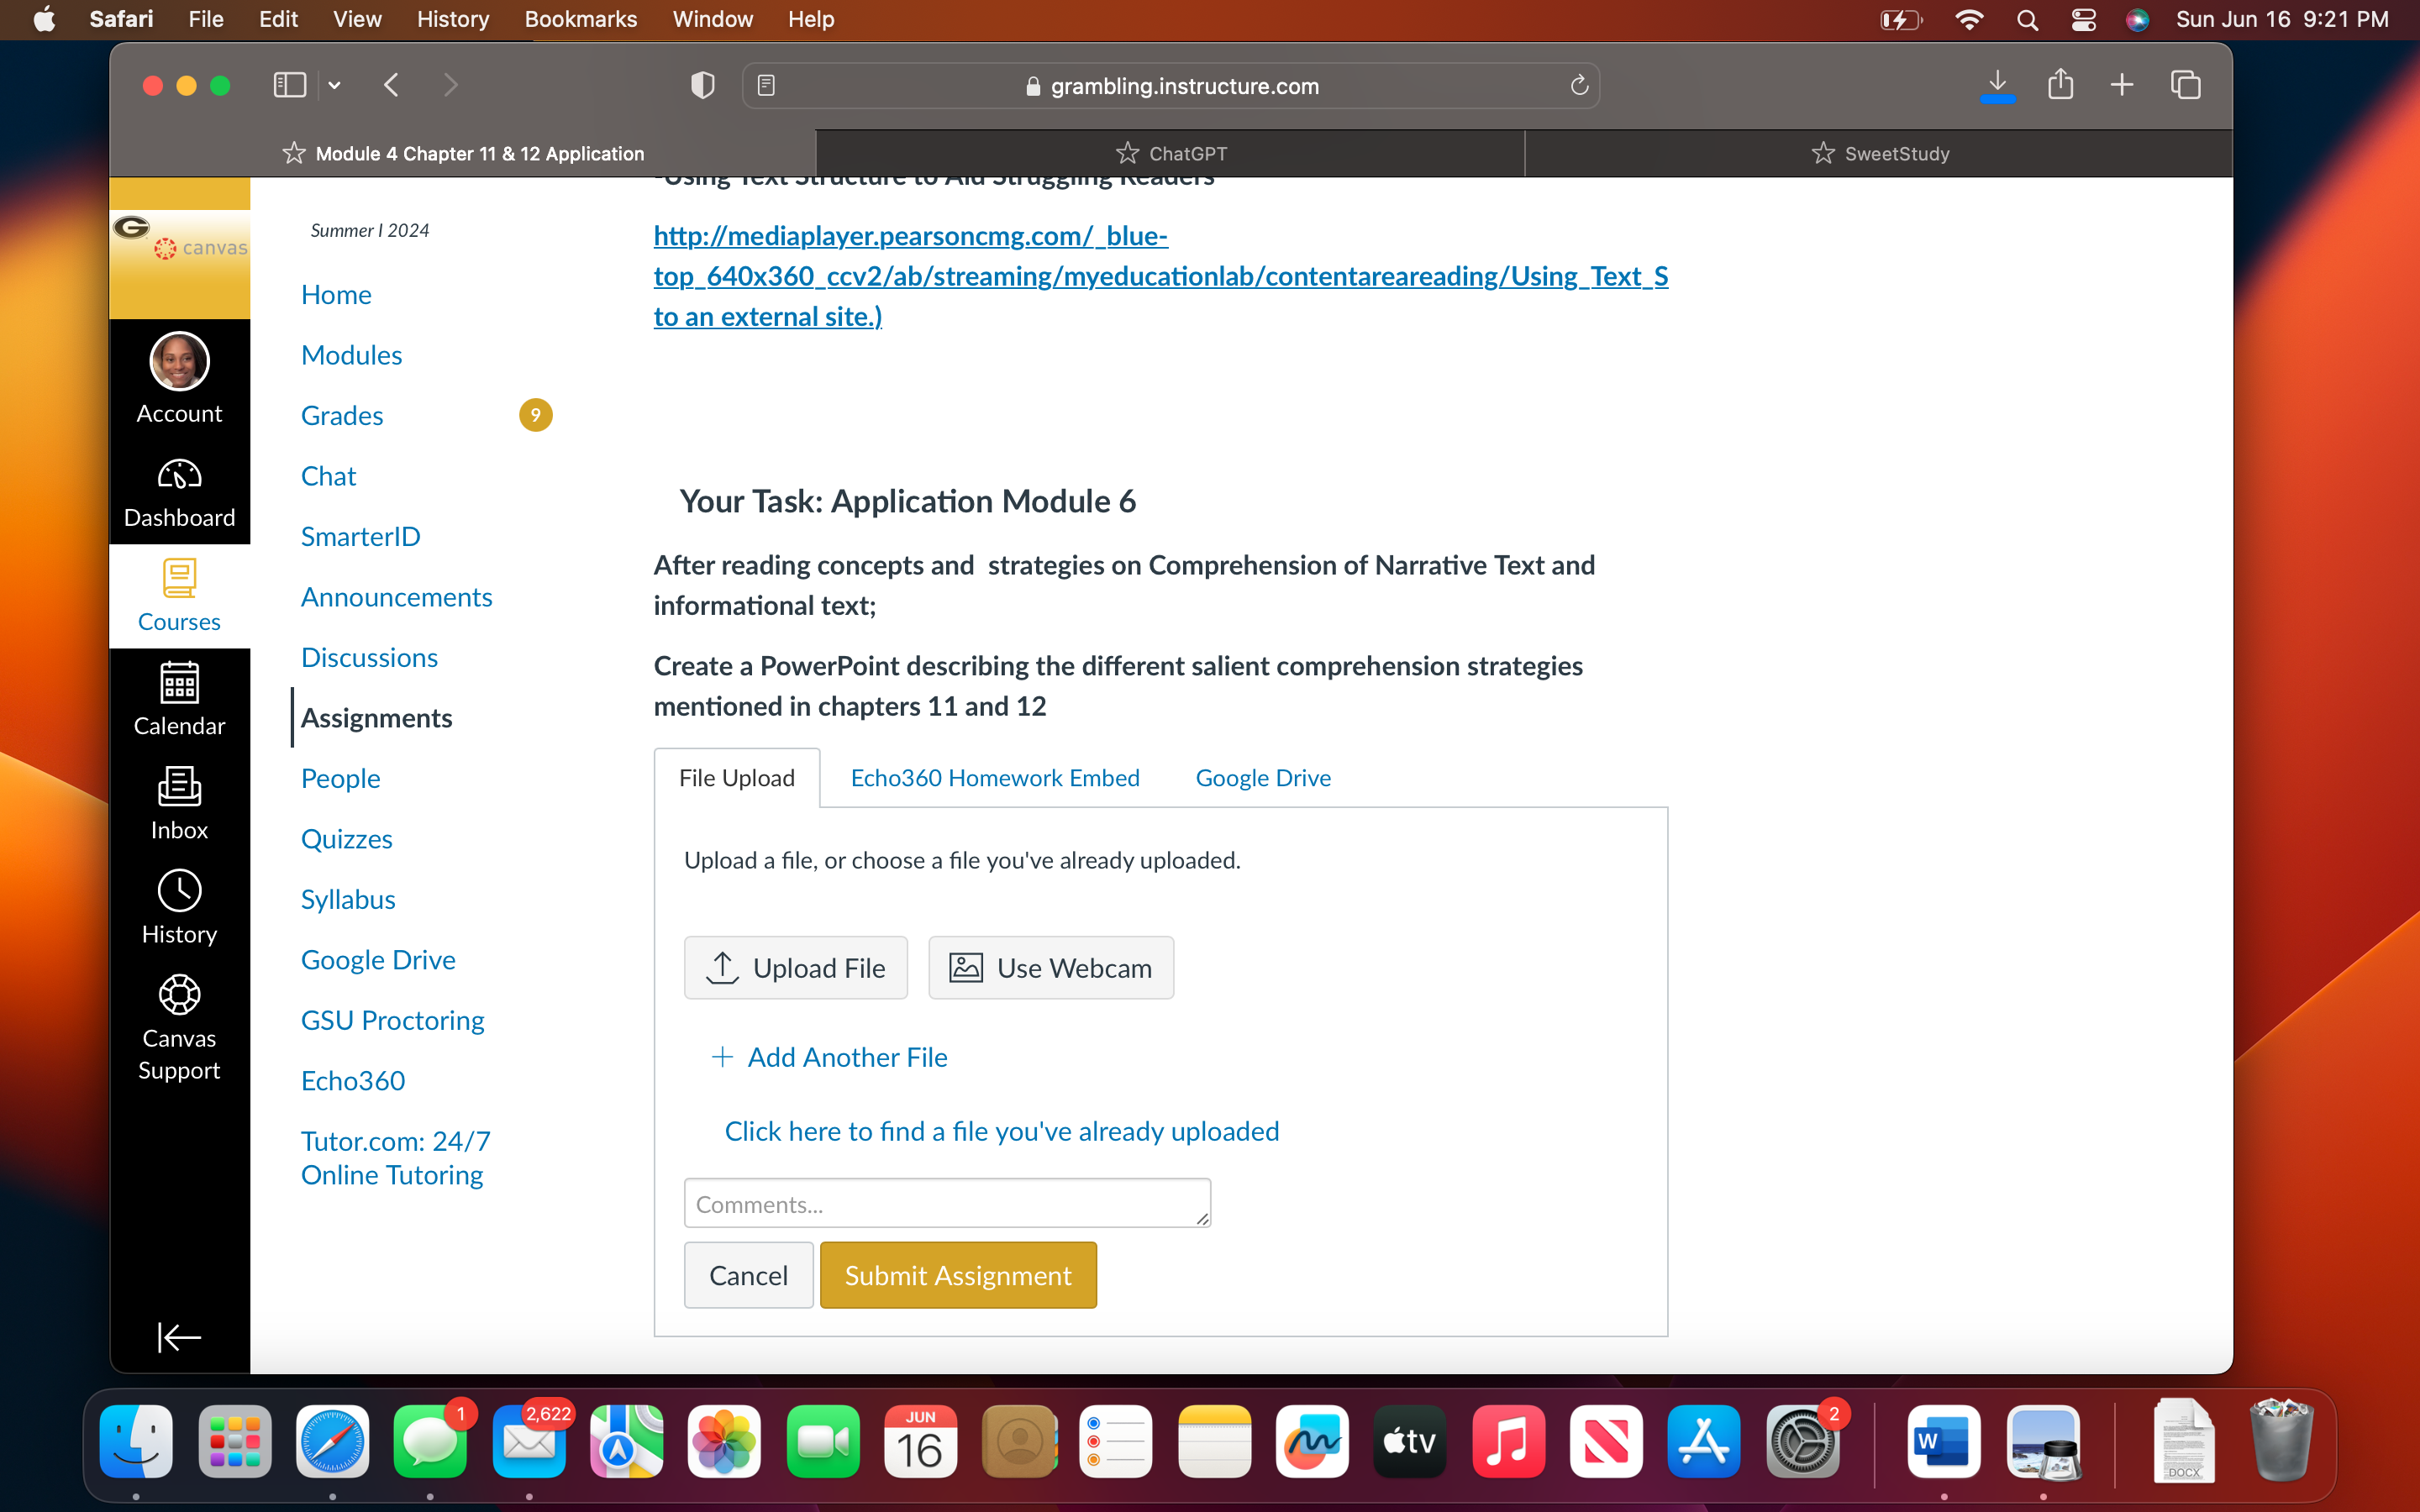This screenshot has width=2420, height=1512.
Task: View People in the course
Action: (x=341, y=779)
